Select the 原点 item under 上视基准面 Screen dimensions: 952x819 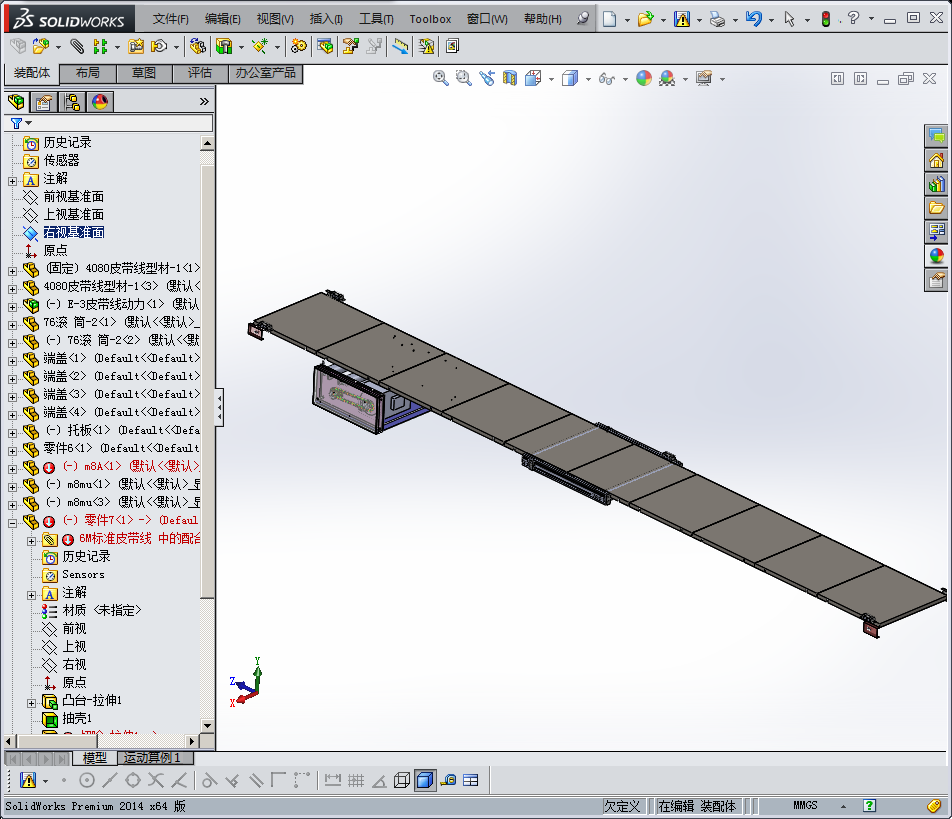(x=55, y=250)
